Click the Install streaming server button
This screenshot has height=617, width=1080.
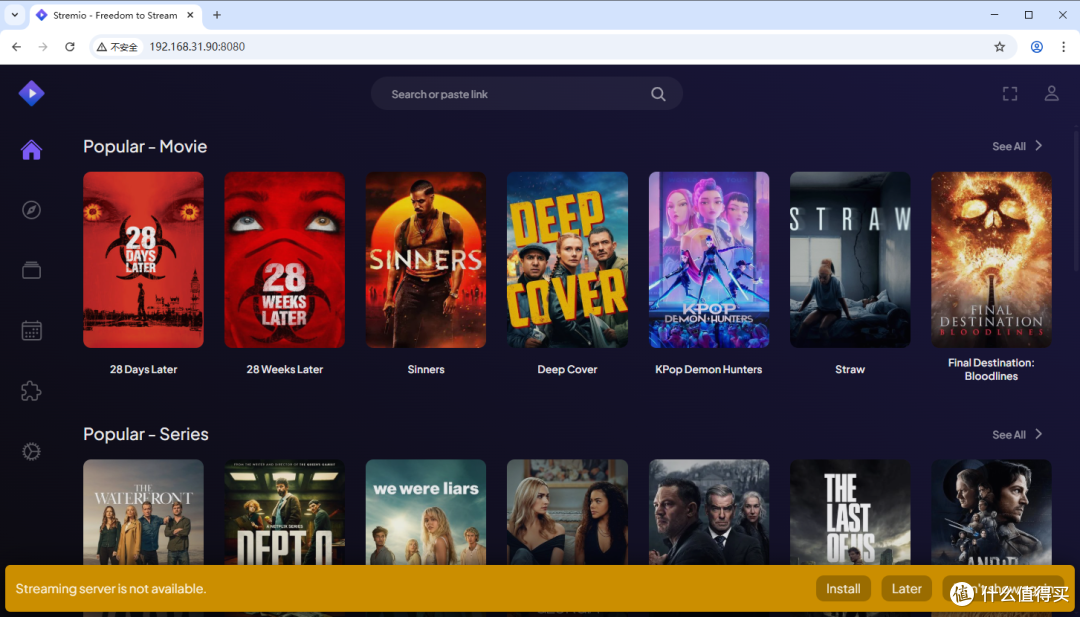843,589
